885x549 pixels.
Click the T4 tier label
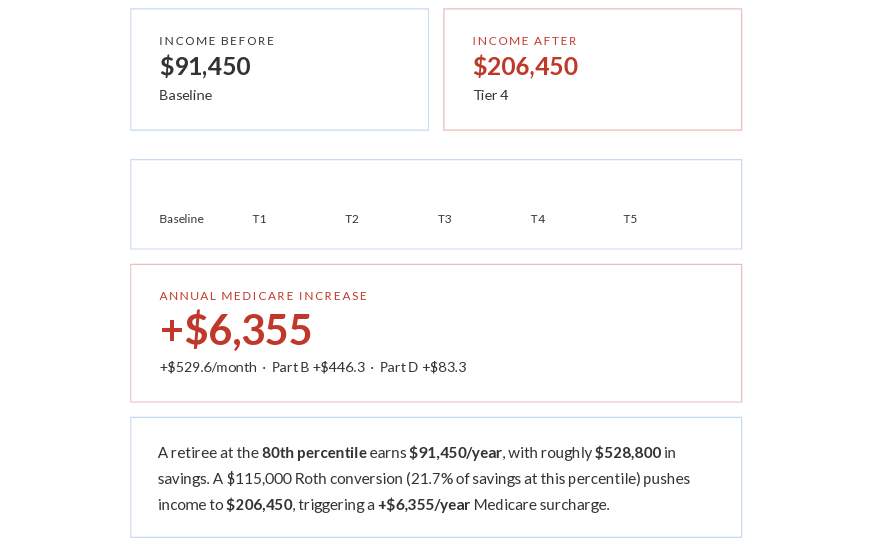click(x=538, y=219)
